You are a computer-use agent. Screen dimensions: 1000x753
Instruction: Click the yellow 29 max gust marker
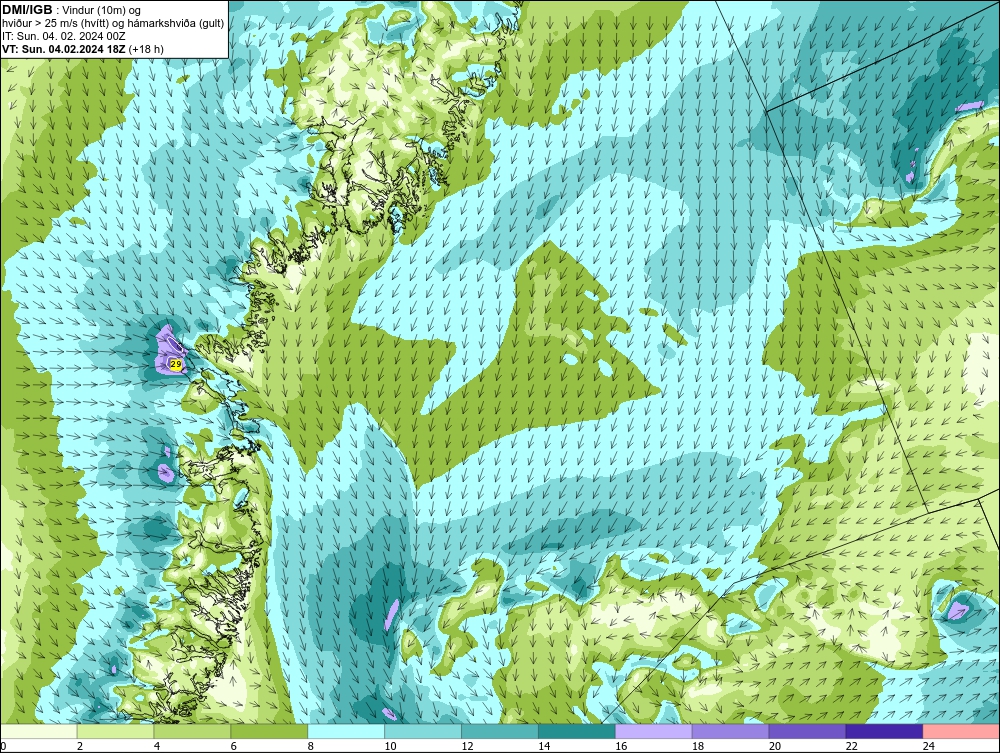[176, 363]
